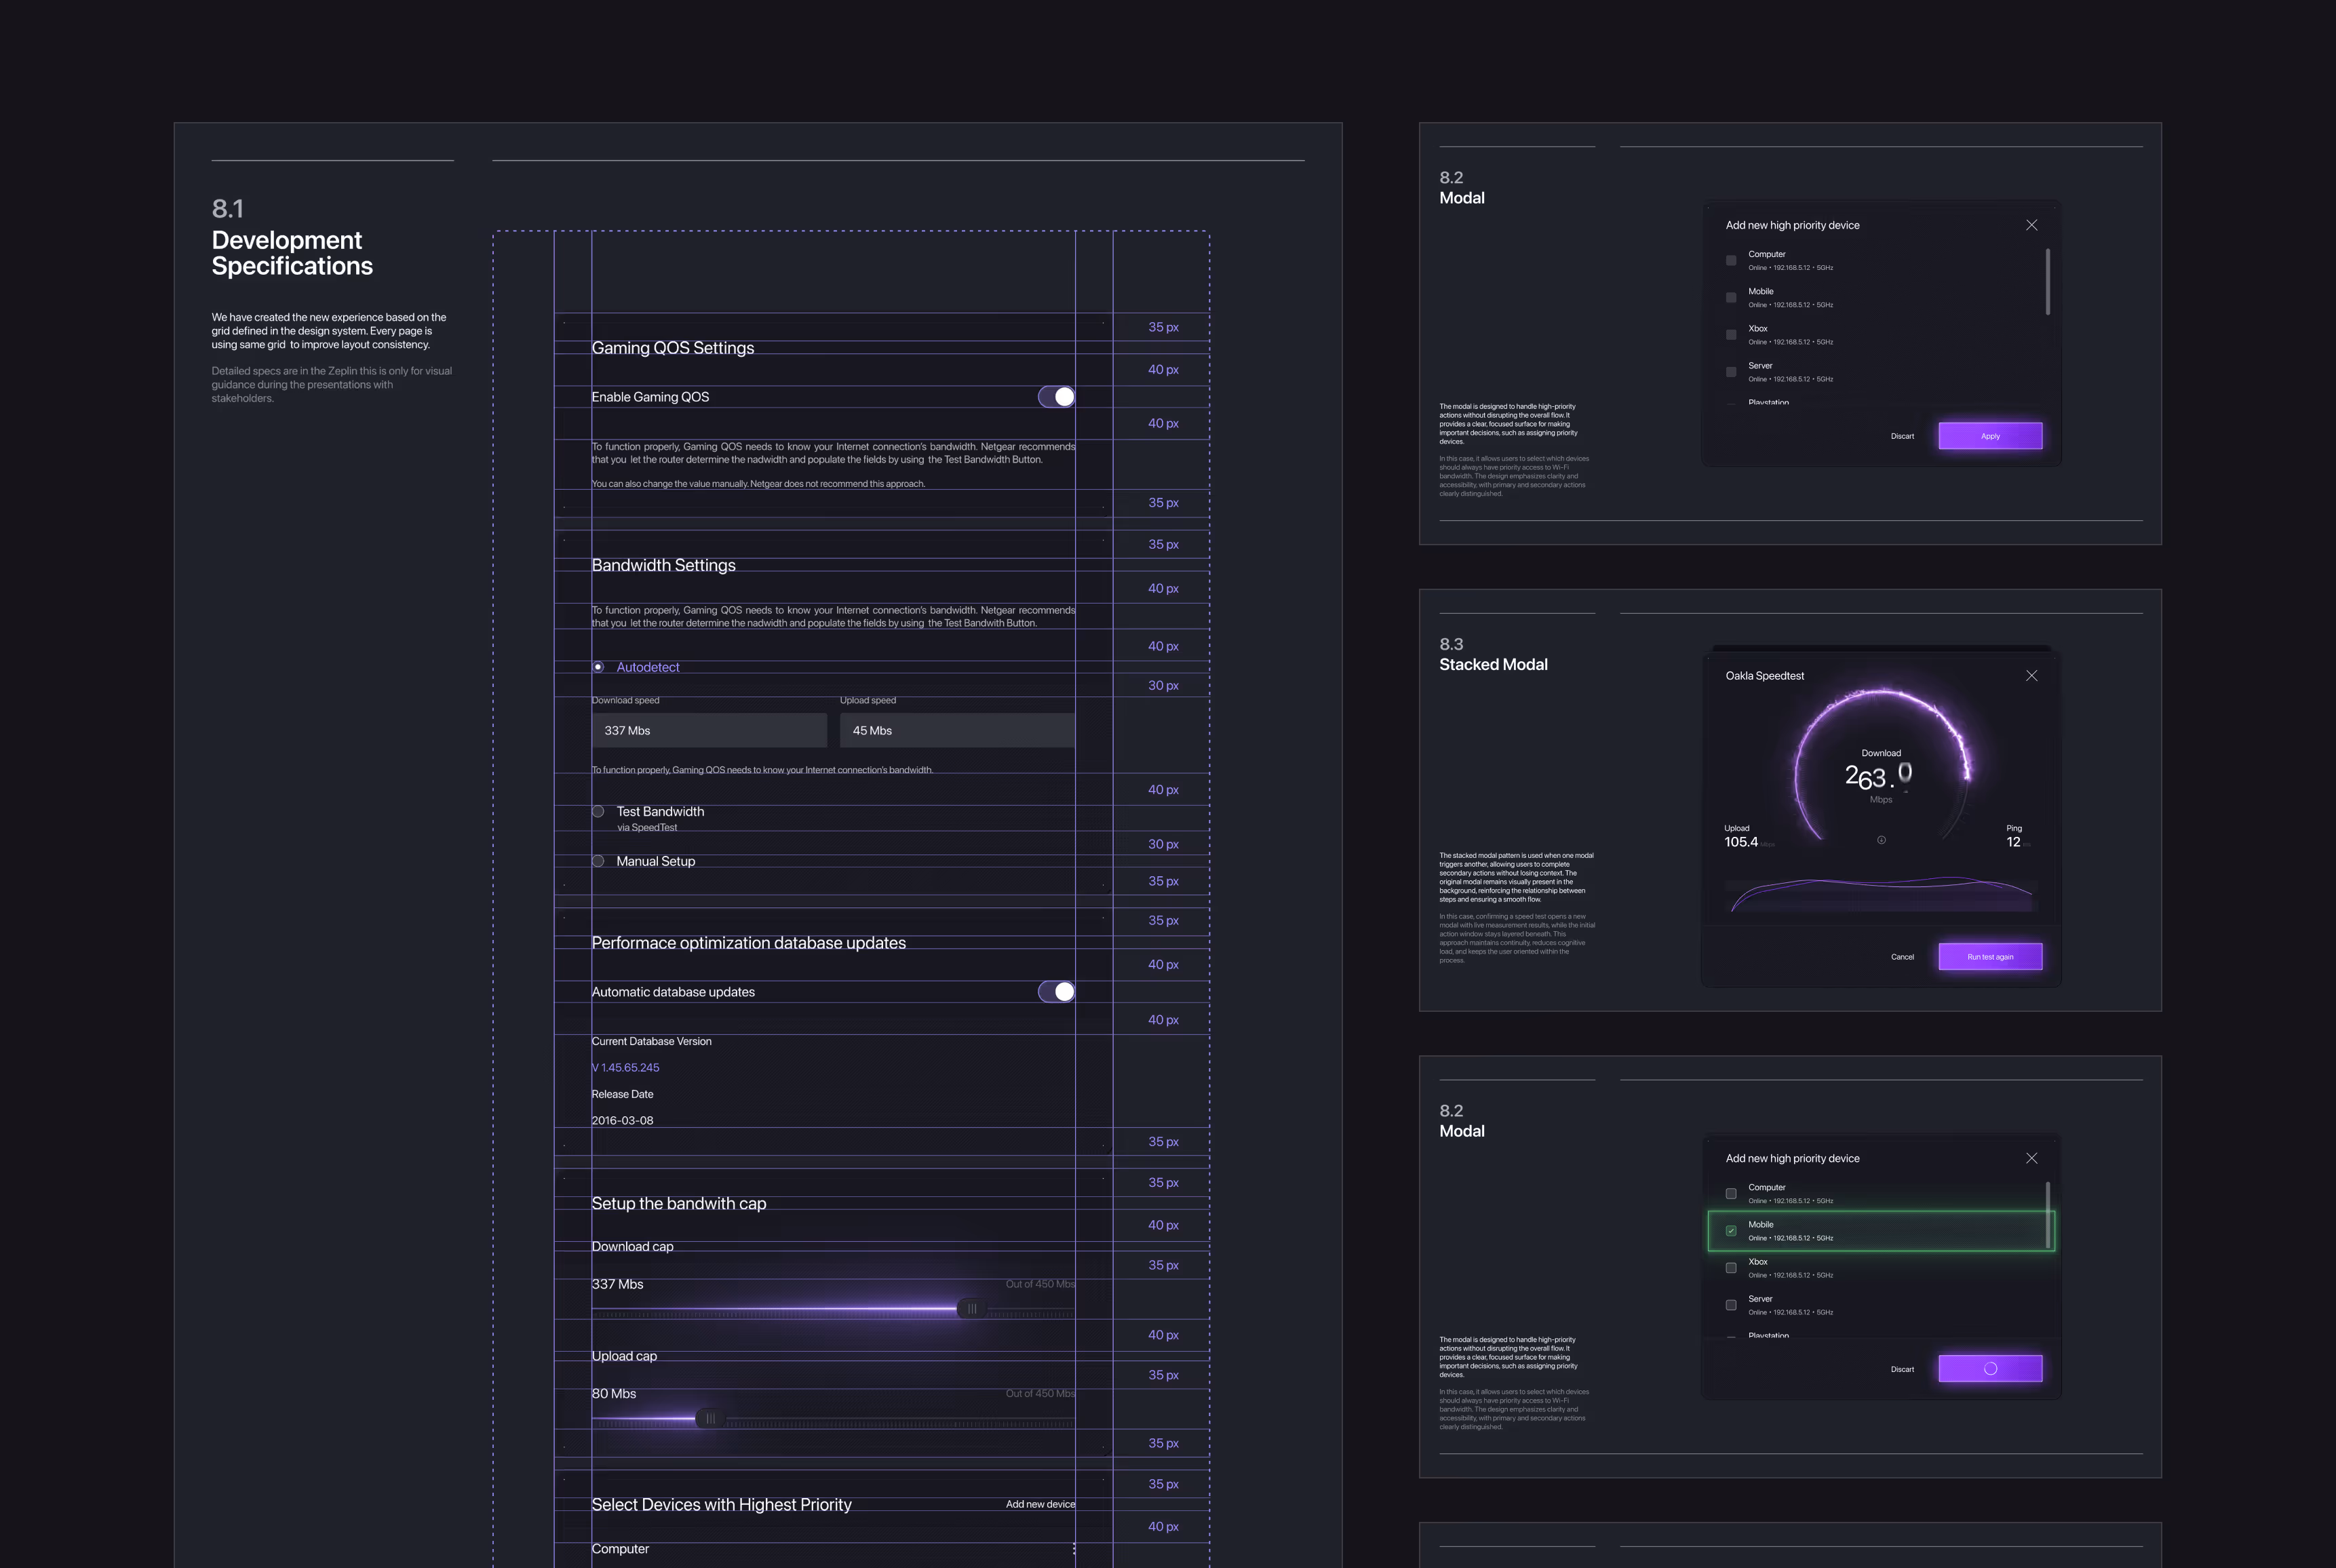Click Cancel in the Speedtest modal
2336x1568 pixels.
(x=1902, y=957)
